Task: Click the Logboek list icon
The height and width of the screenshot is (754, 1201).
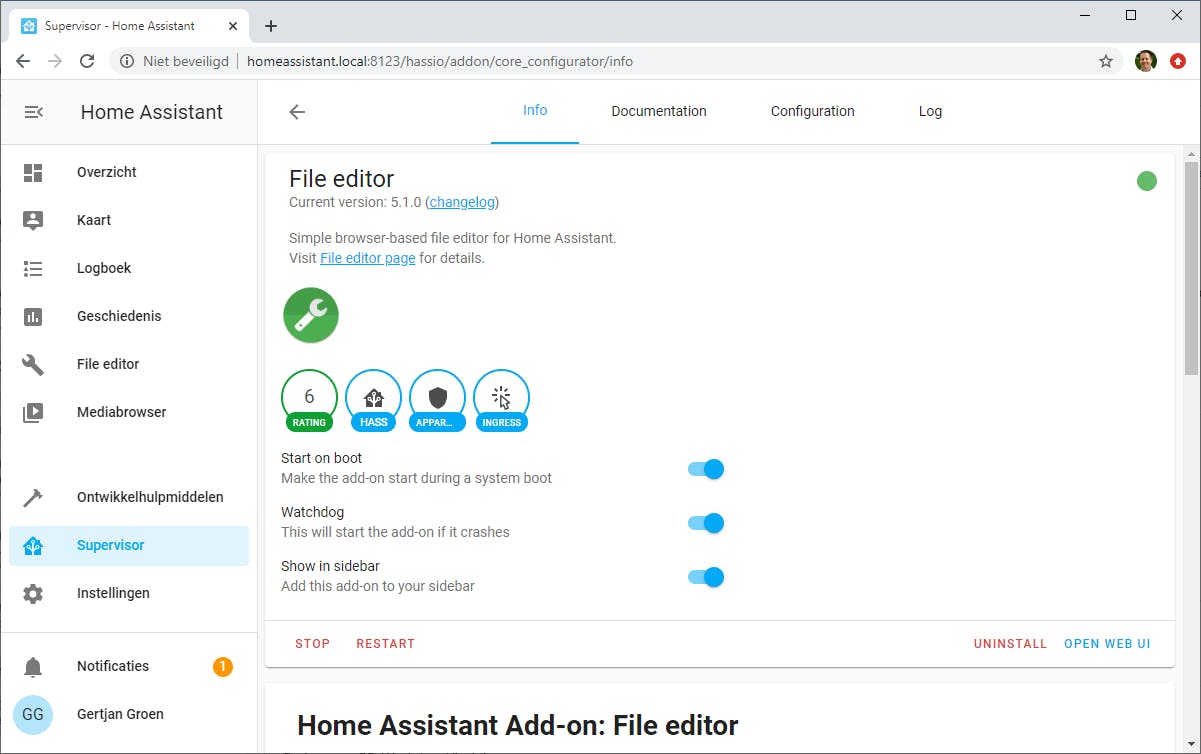Action: (x=33, y=268)
